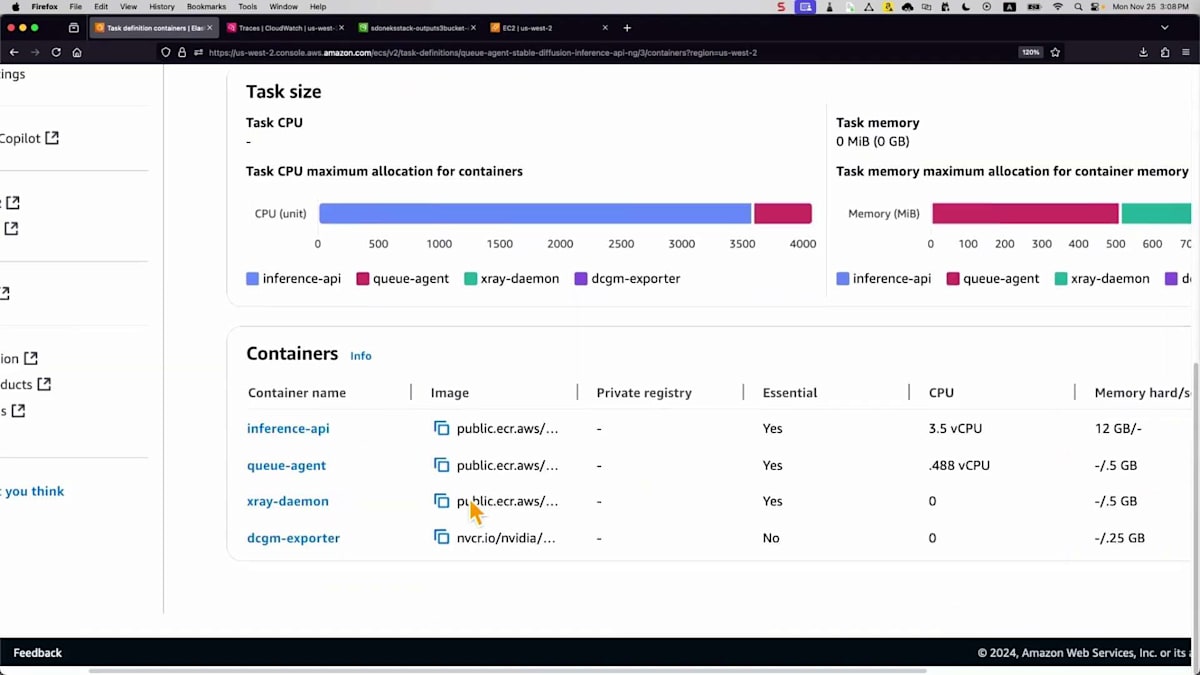Reload the current page
This screenshot has width=1200, height=675.
[x=56, y=52]
